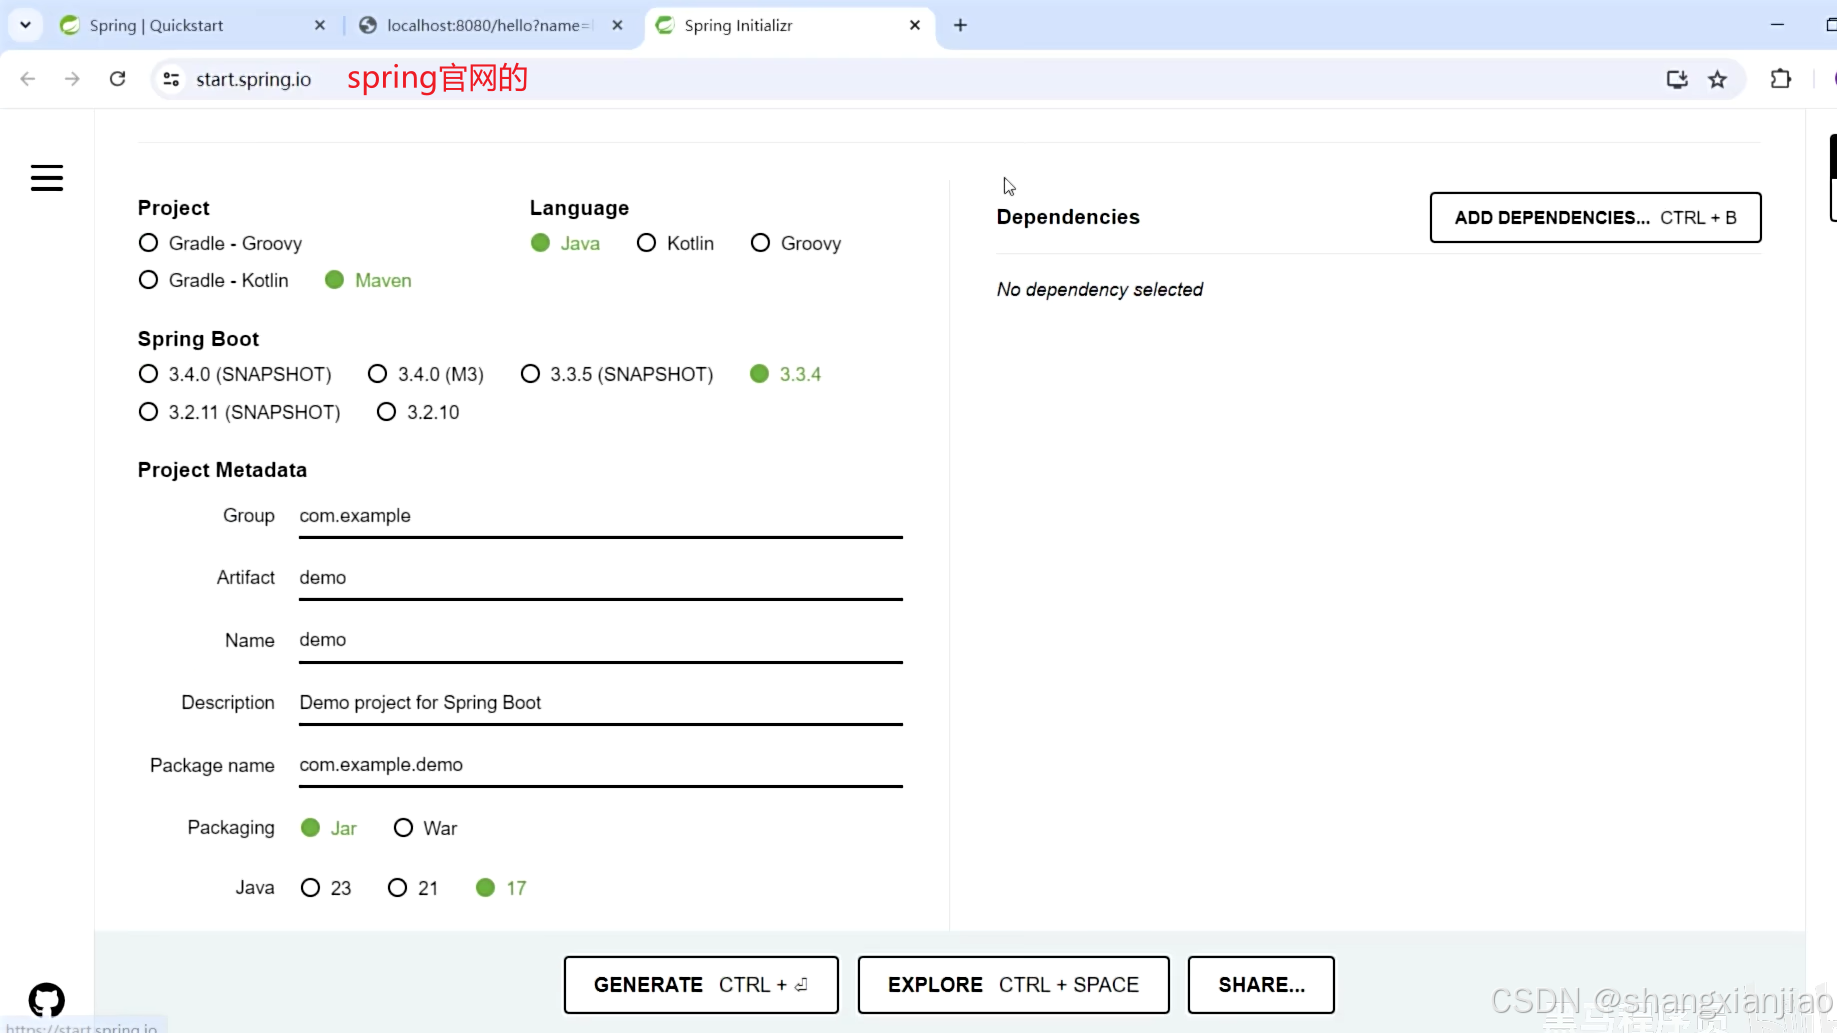Switch to Spring Quickstart tab

192,25
